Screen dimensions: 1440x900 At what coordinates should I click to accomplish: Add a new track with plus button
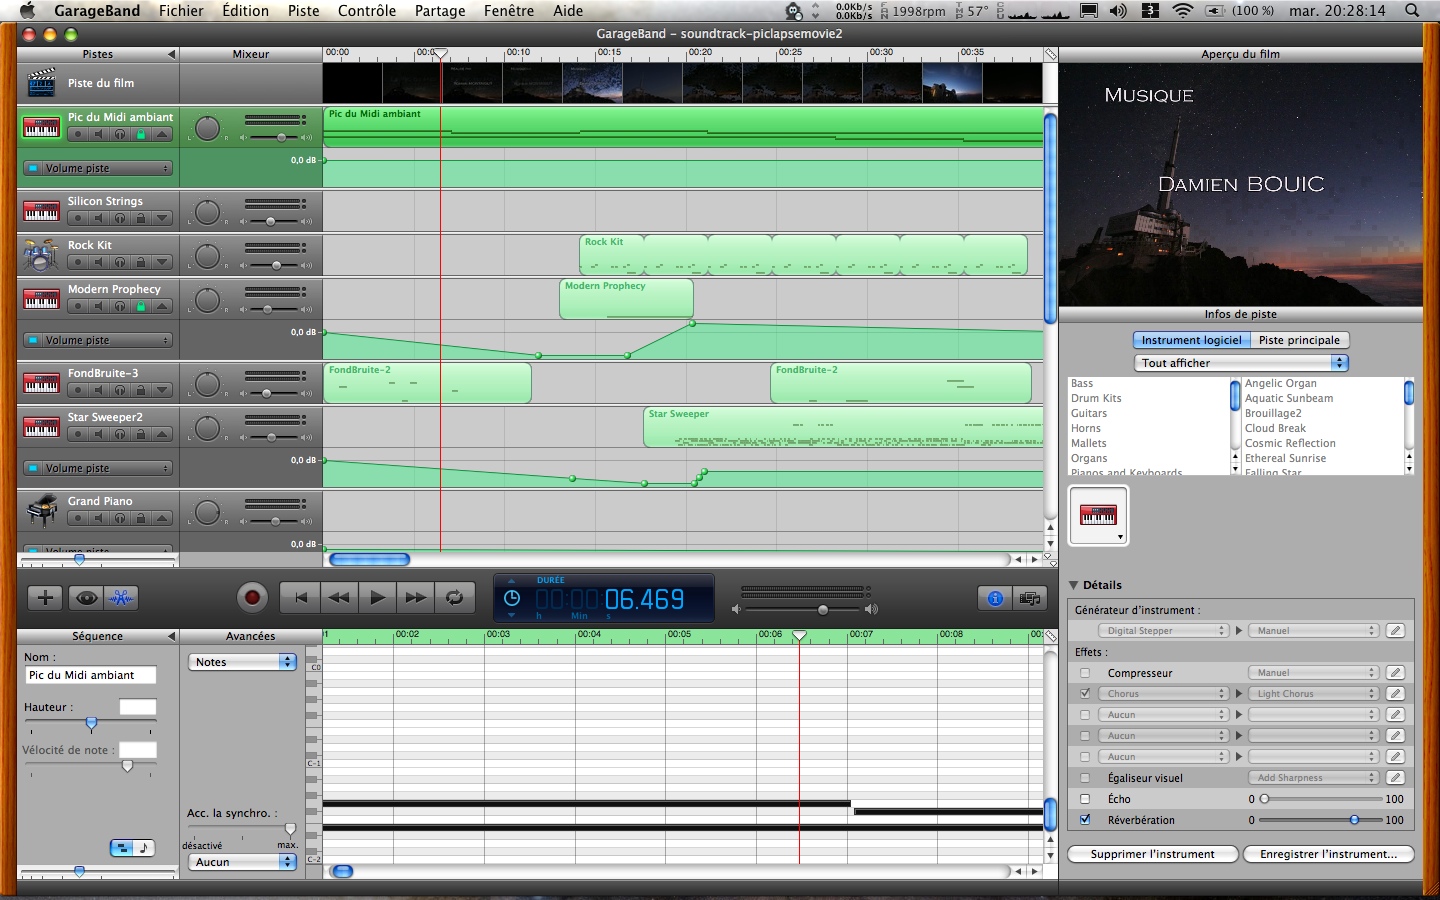(45, 598)
